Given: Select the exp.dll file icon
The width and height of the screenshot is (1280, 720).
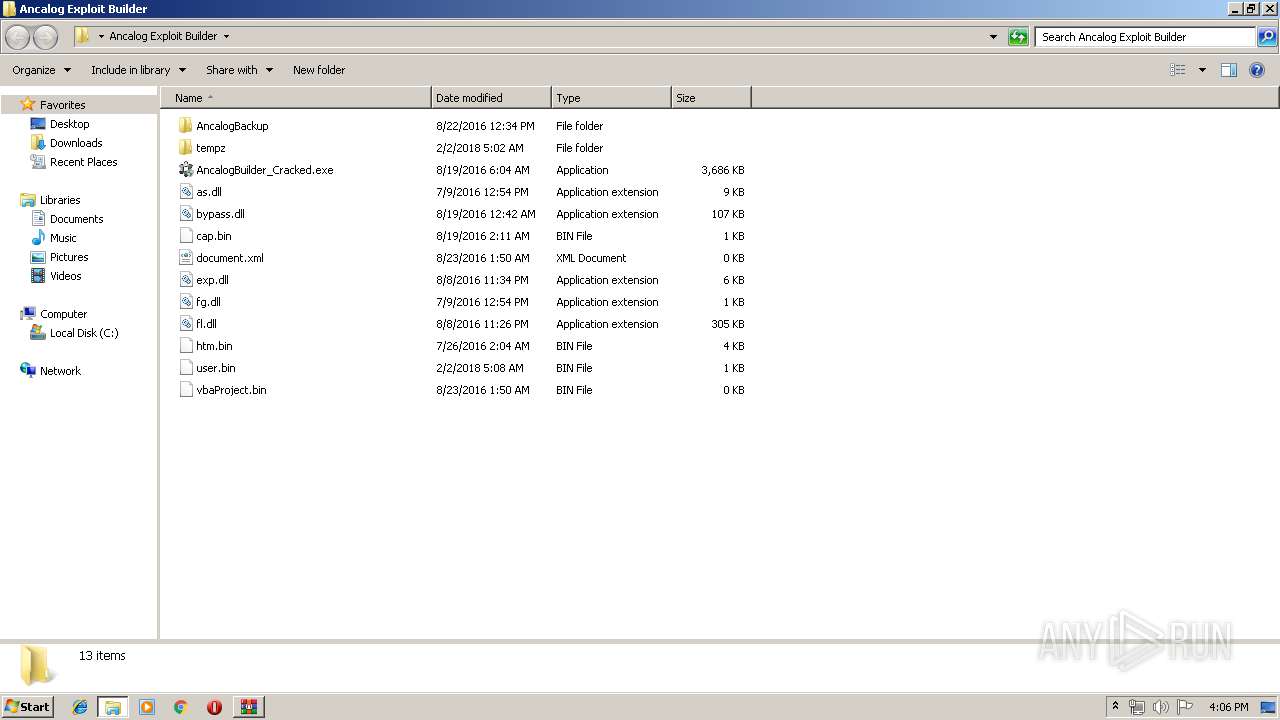Looking at the screenshot, I should [185, 280].
